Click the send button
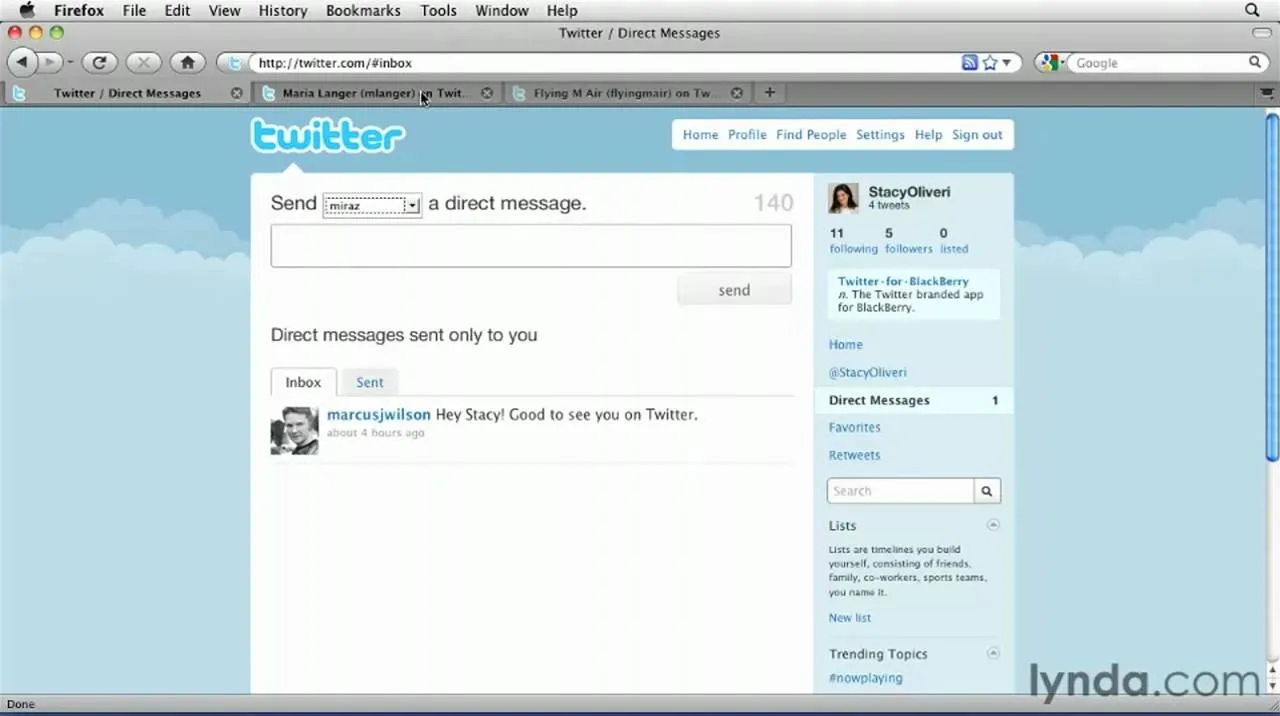Image resolution: width=1280 pixels, height=716 pixels. 734,290
